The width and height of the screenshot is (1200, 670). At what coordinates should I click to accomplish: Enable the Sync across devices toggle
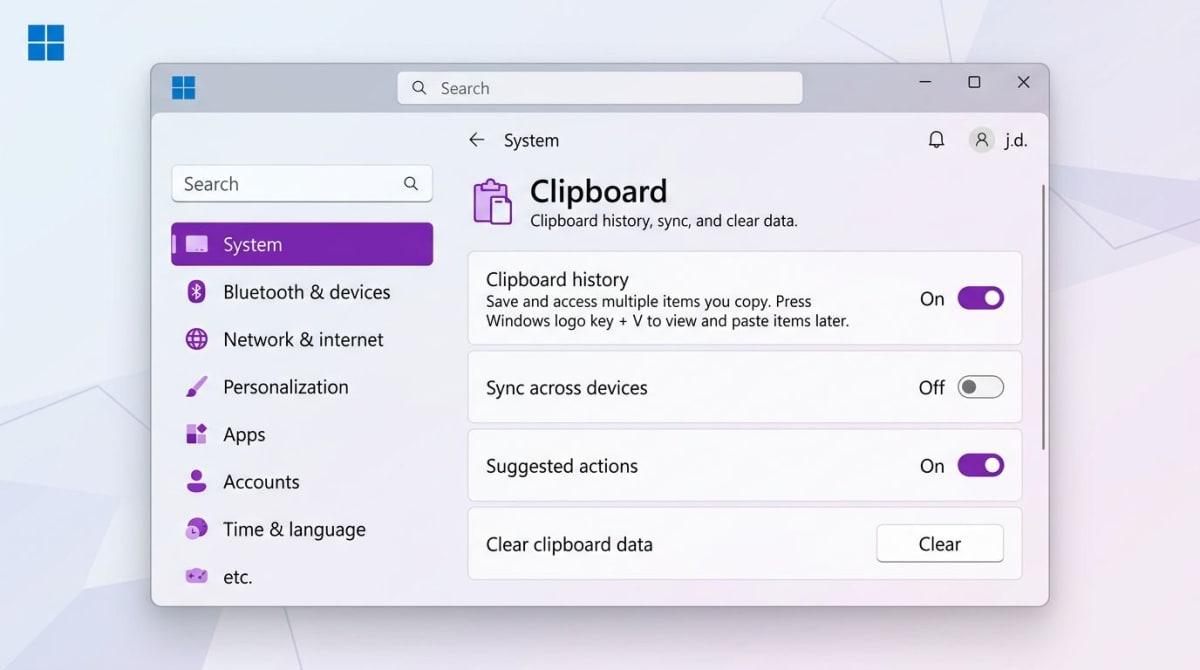click(x=980, y=387)
